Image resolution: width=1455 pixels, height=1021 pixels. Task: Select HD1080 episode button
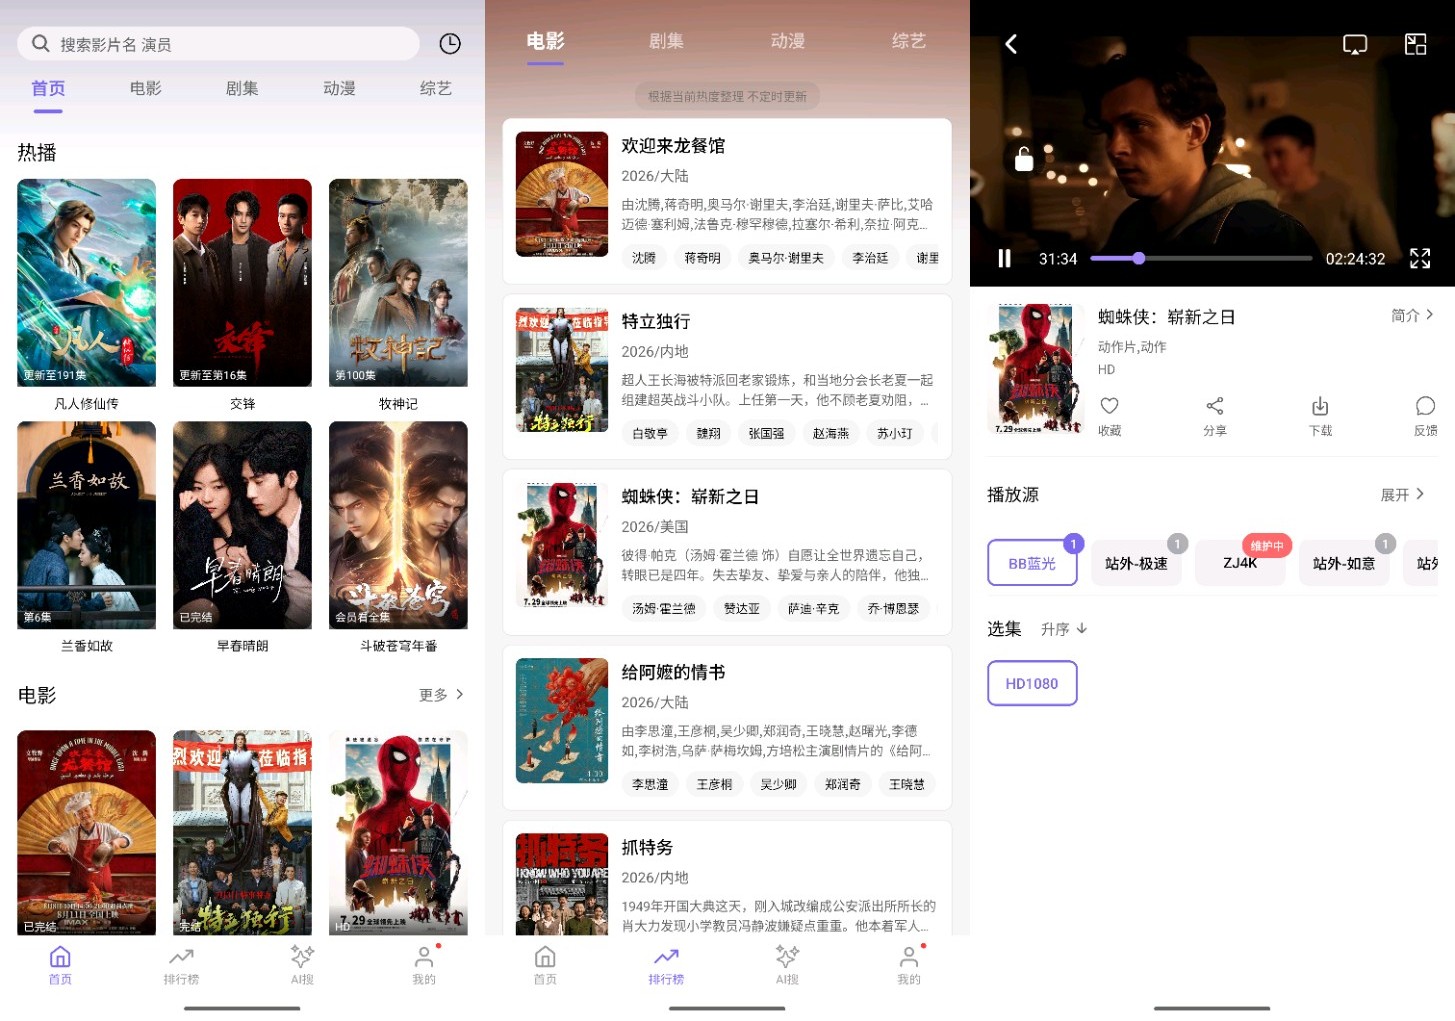click(1032, 684)
